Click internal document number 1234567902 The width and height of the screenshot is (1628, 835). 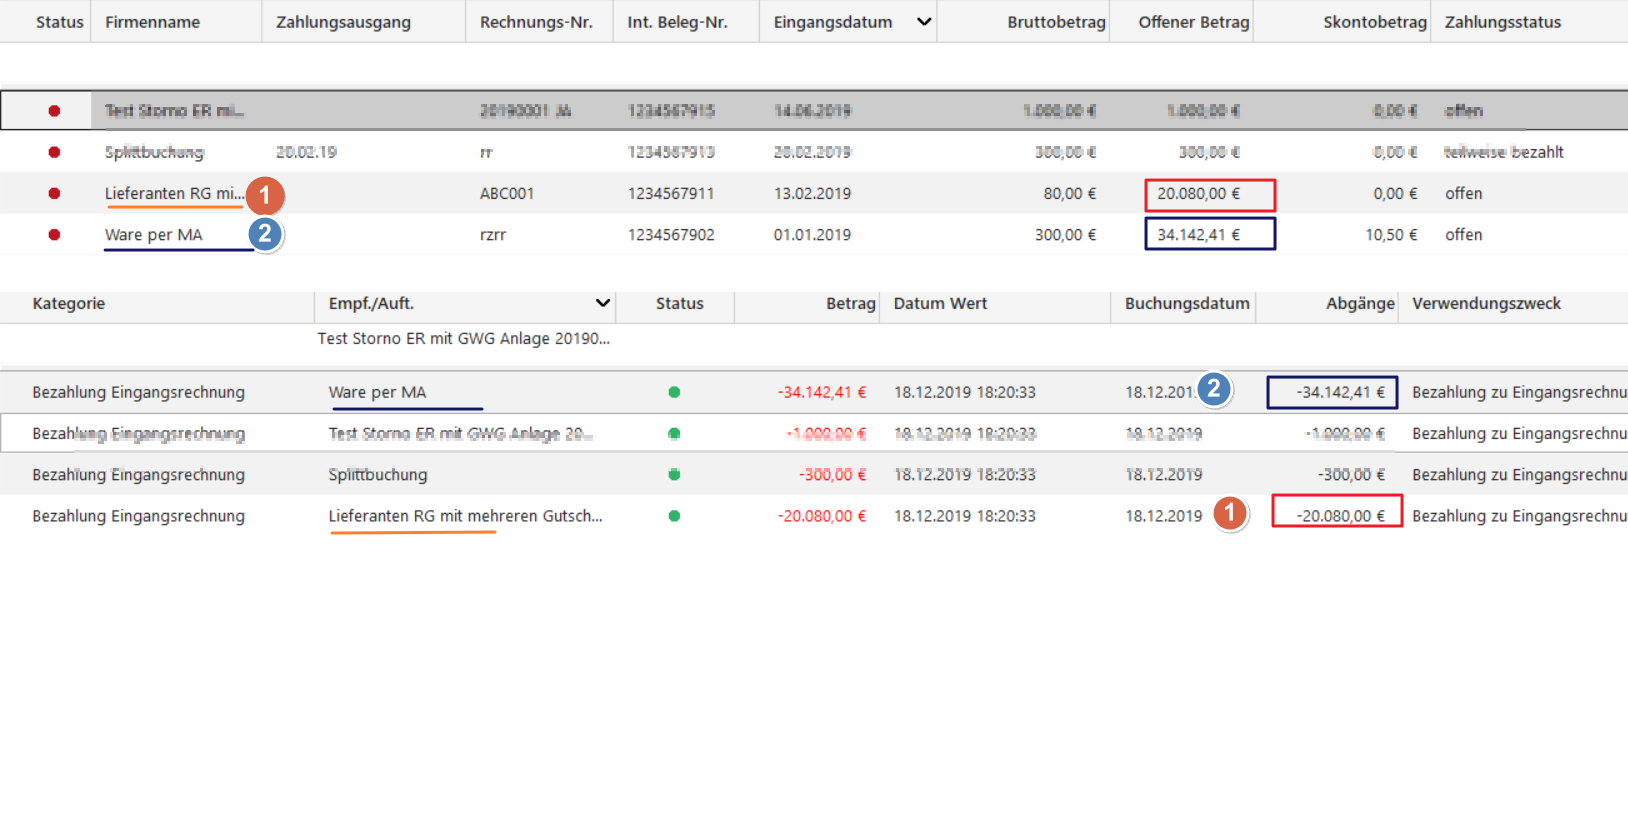click(671, 235)
